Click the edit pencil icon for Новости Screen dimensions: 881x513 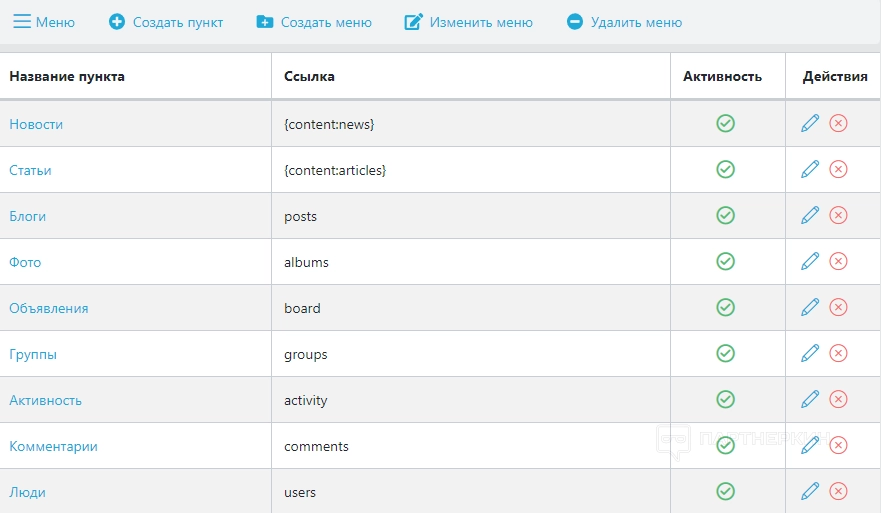pyautogui.click(x=810, y=123)
